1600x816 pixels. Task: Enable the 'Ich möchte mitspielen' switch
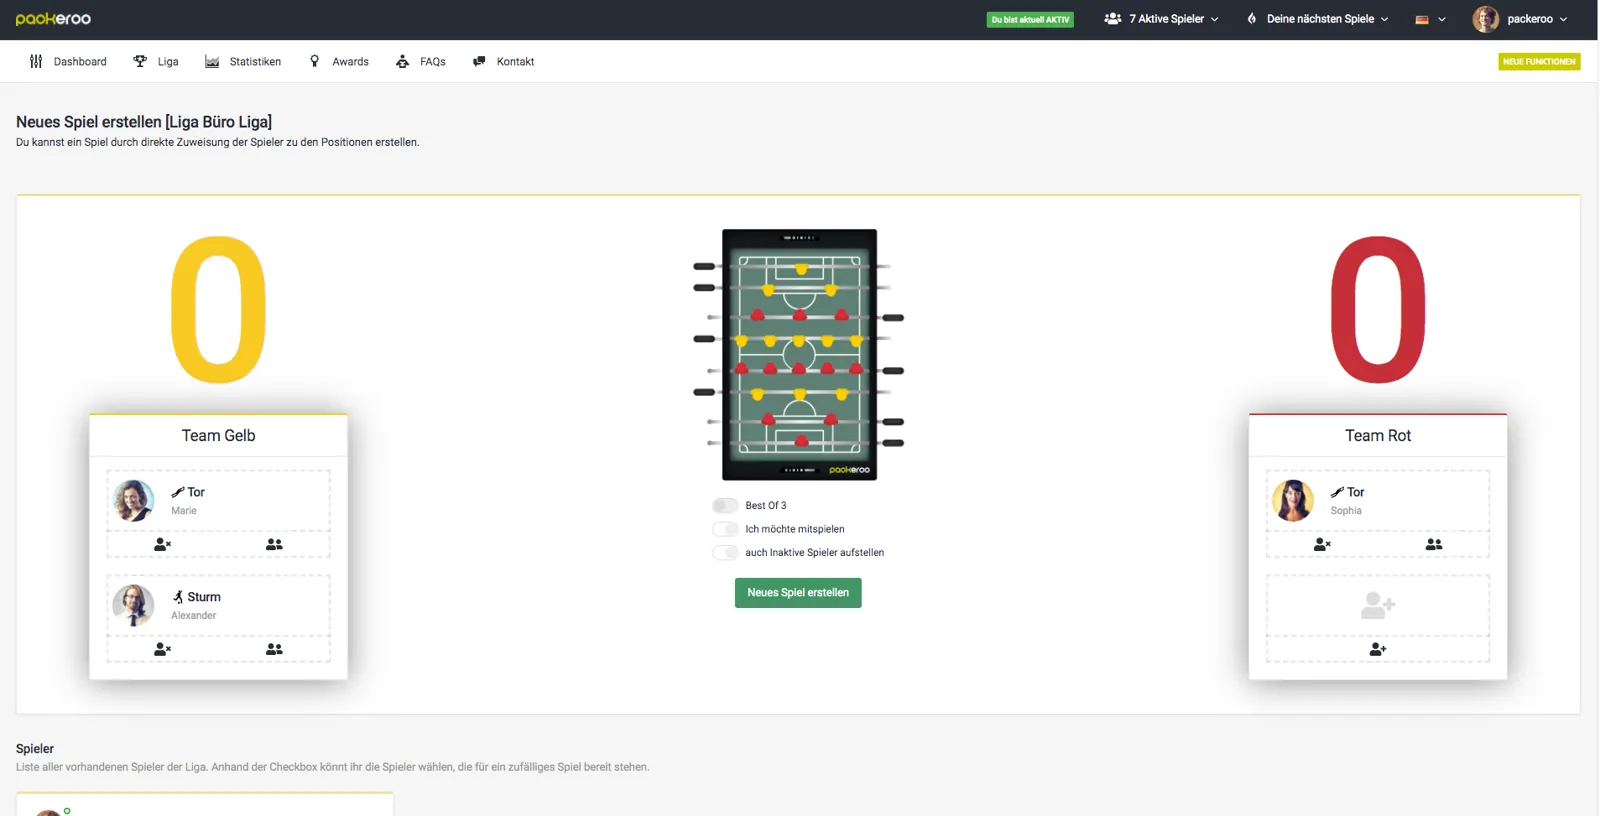coord(725,529)
